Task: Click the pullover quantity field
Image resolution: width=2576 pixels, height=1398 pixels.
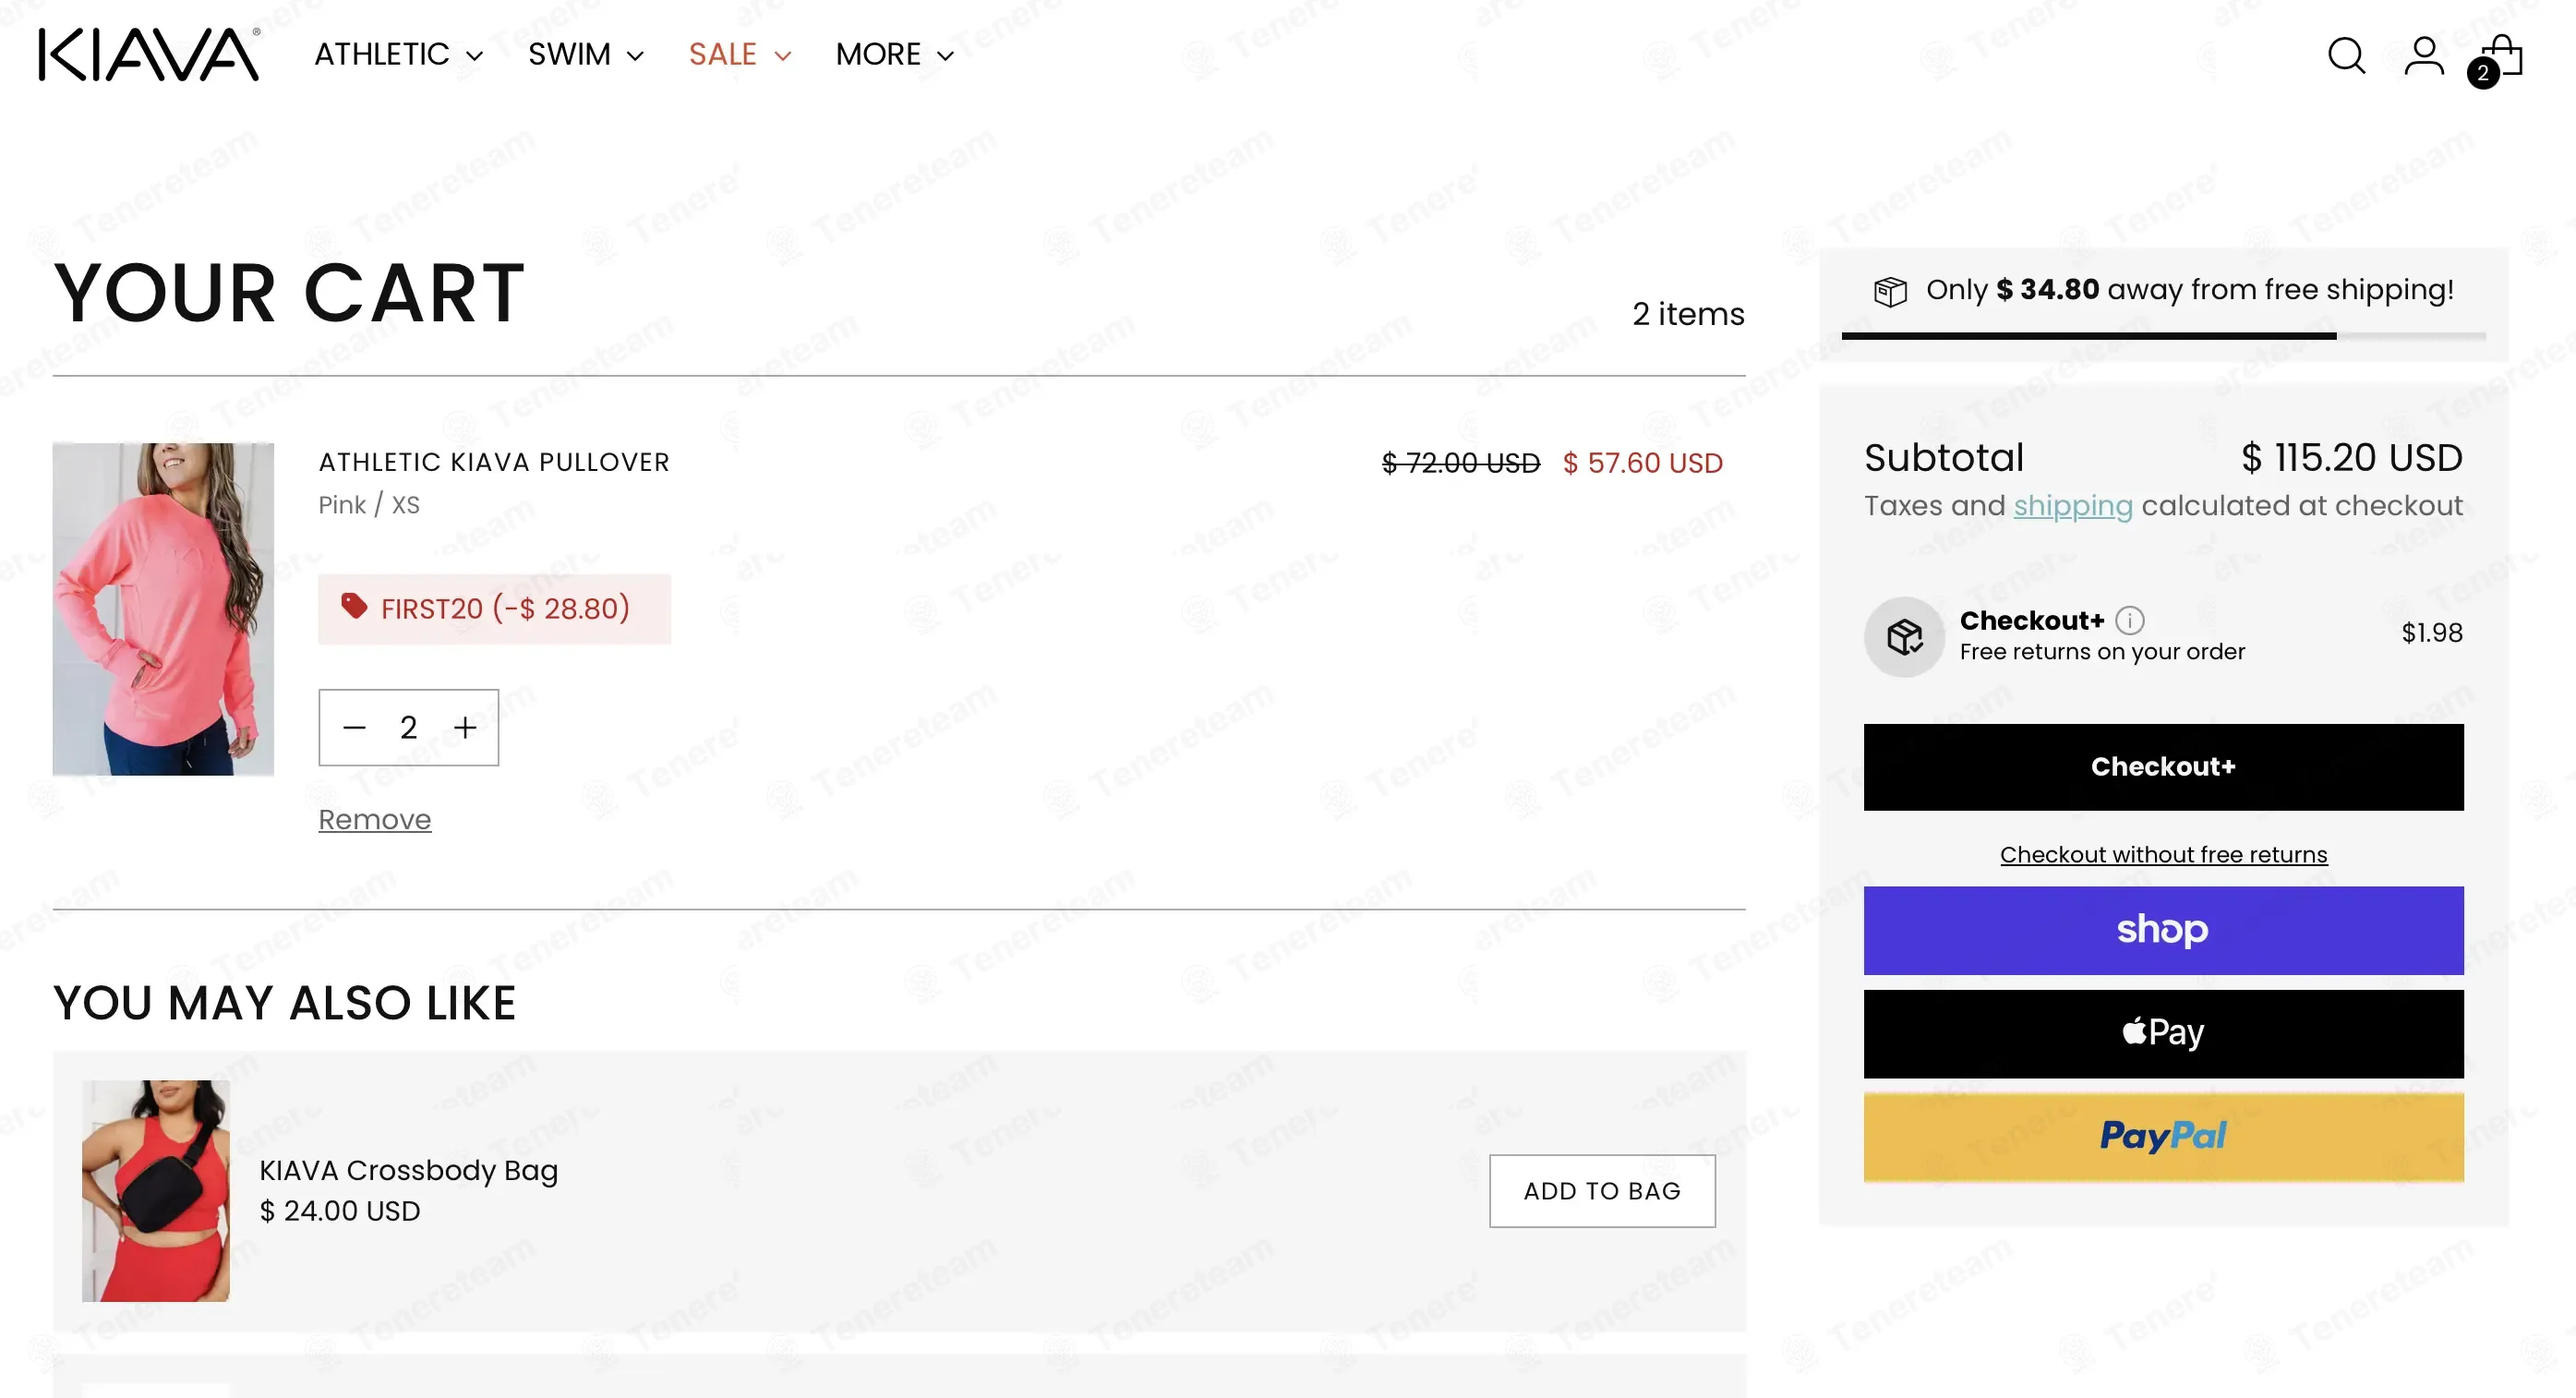Action: coord(408,727)
